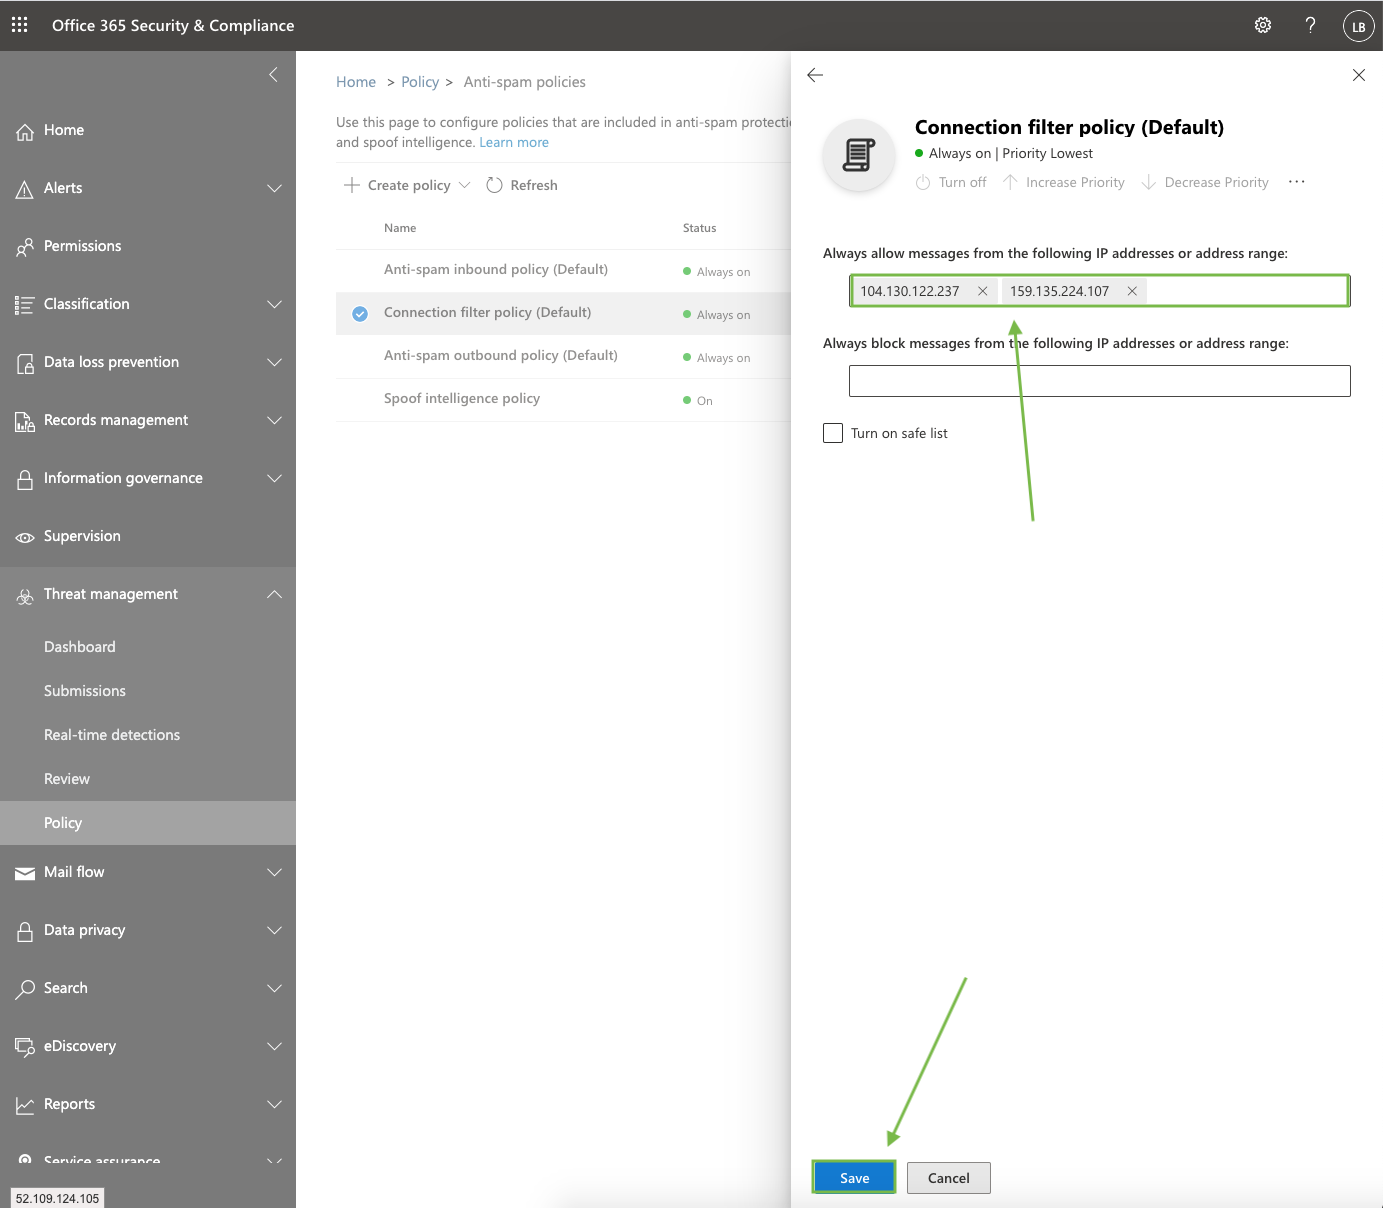Enable the Turn on safe list checkbox
Screen dimensions: 1383x1208
click(x=833, y=433)
